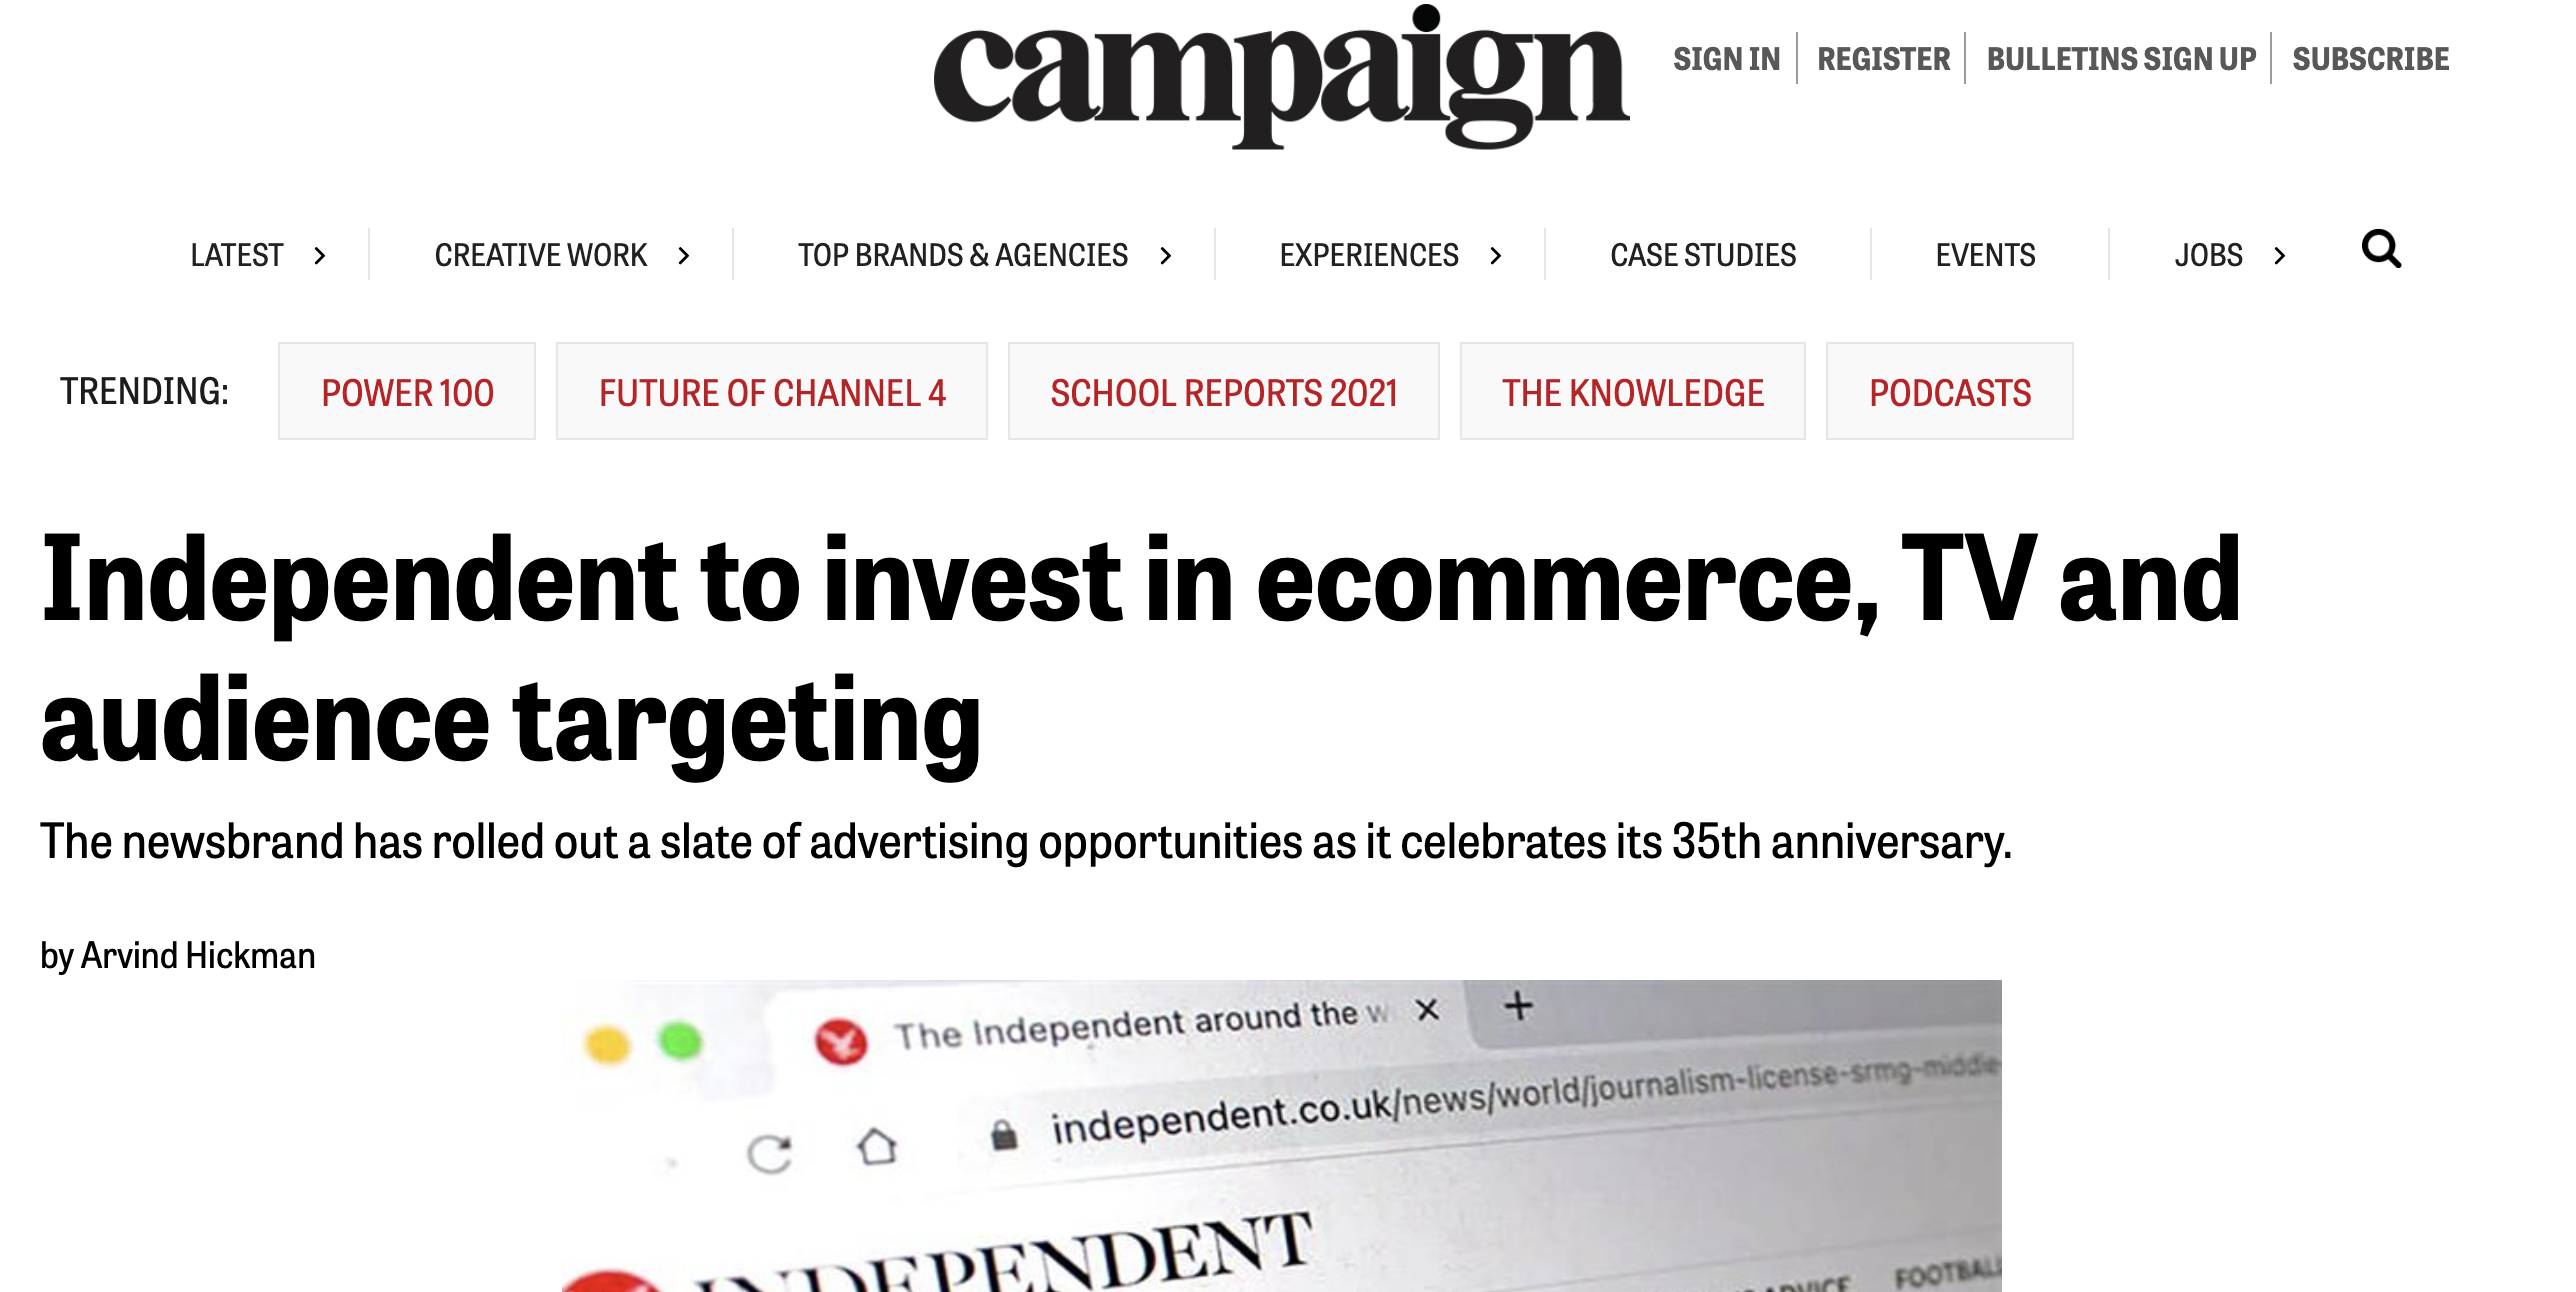Open Bulletins Sign Up link
This screenshot has width=2576, height=1292.
(2121, 59)
